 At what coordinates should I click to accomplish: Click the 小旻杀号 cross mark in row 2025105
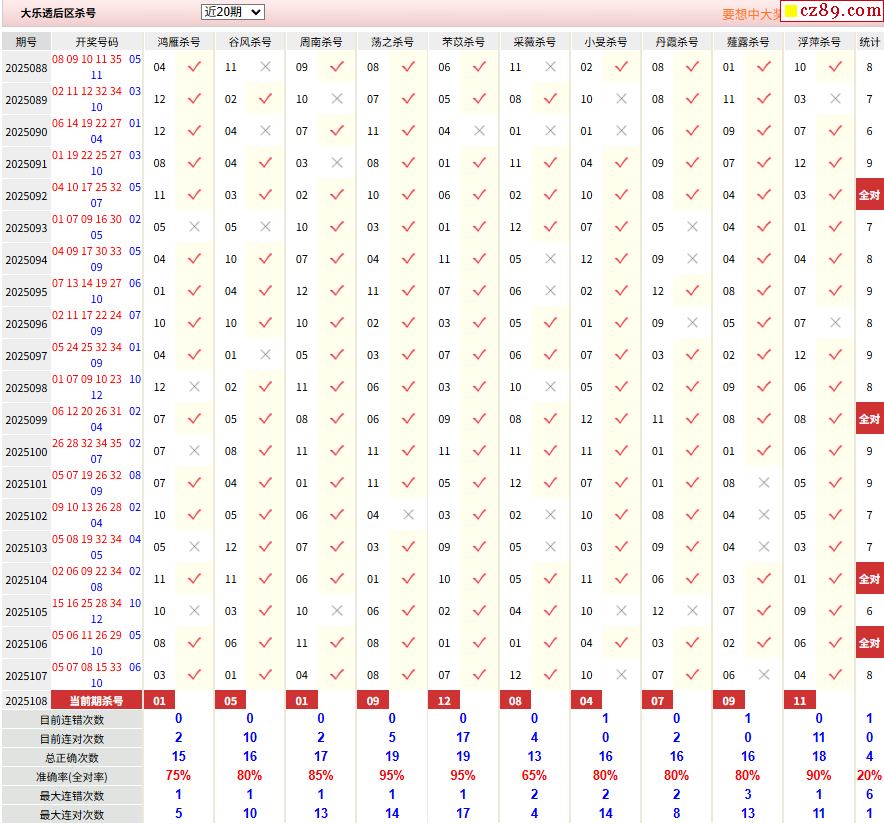click(x=621, y=611)
